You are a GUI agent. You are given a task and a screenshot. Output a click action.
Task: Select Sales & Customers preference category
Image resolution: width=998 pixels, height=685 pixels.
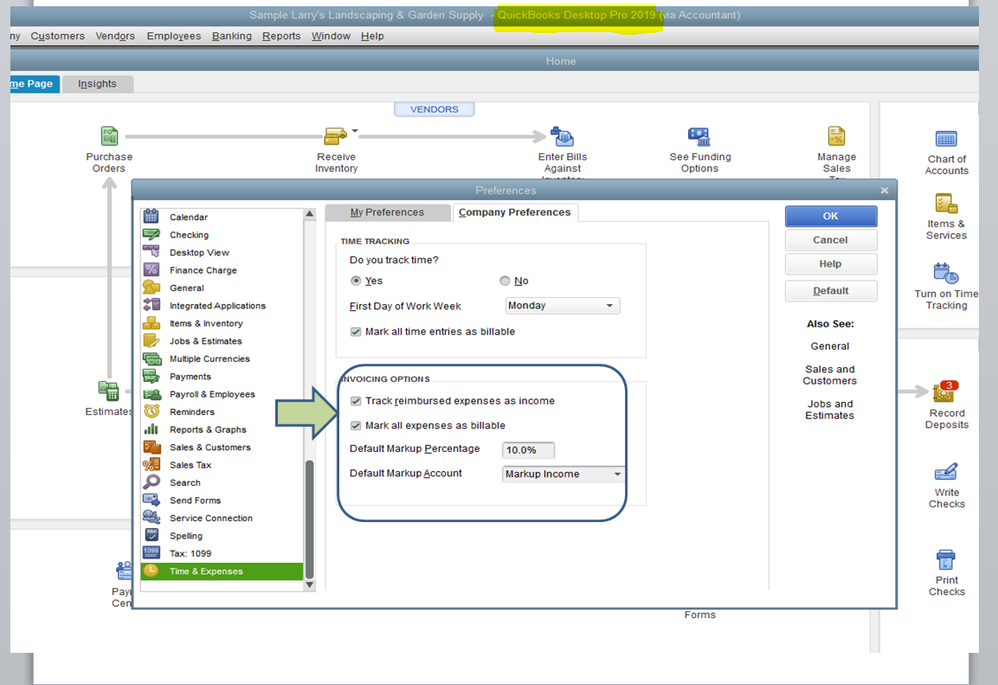pyautogui.click(x=221, y=448)
